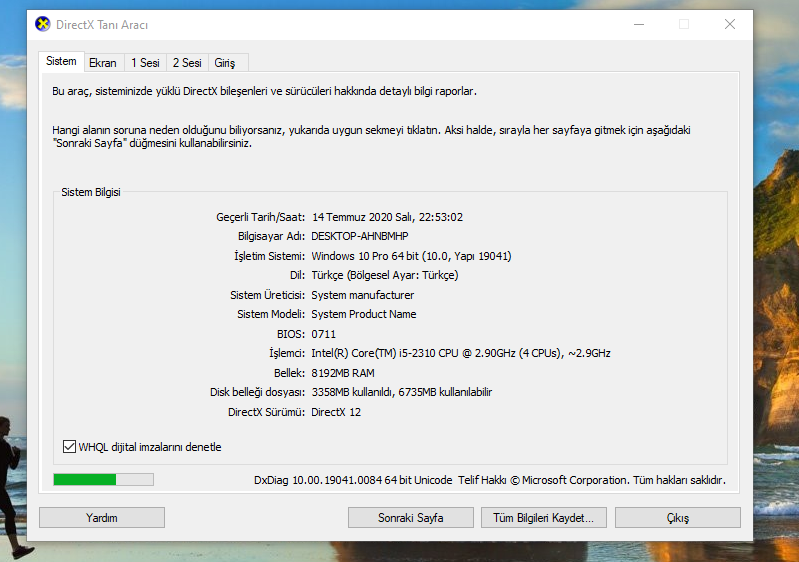This screenshot has width=799, height=562.
Task: Click the language value Türkçe (Bölgesel Ayar: Türkçe)
Action: 385,275
